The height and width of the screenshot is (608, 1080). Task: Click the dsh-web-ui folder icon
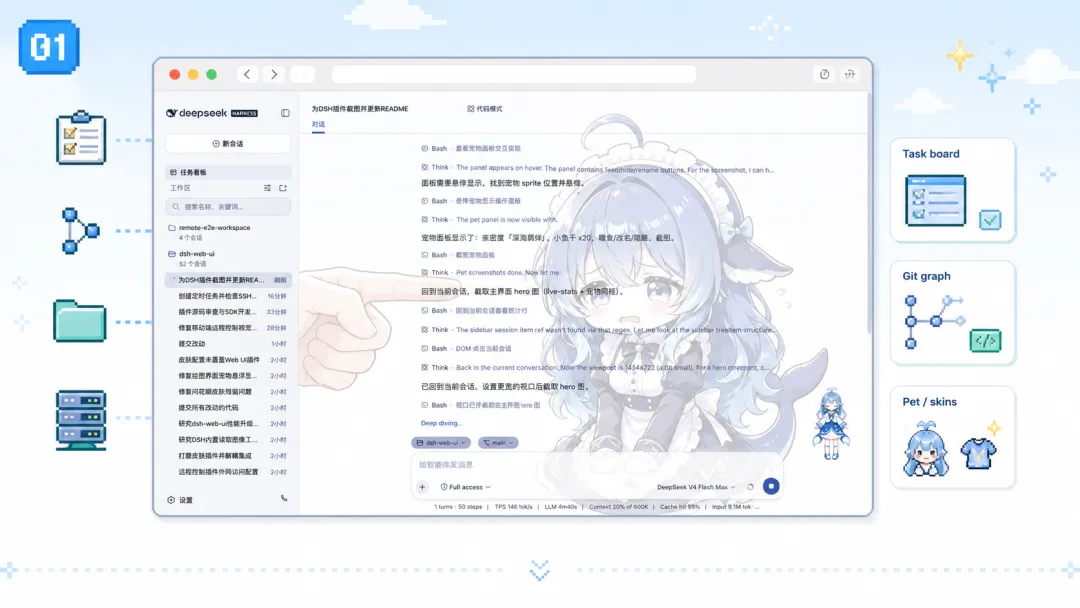172,254
